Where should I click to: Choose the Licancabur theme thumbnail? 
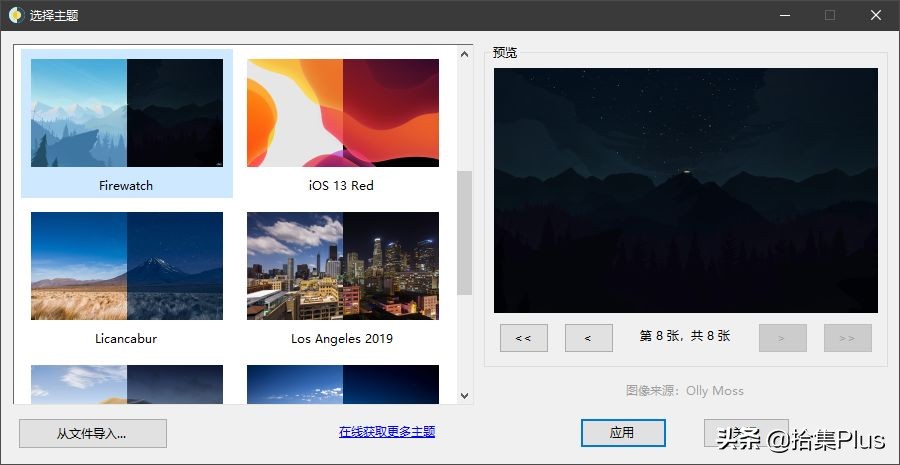[127, 266]
